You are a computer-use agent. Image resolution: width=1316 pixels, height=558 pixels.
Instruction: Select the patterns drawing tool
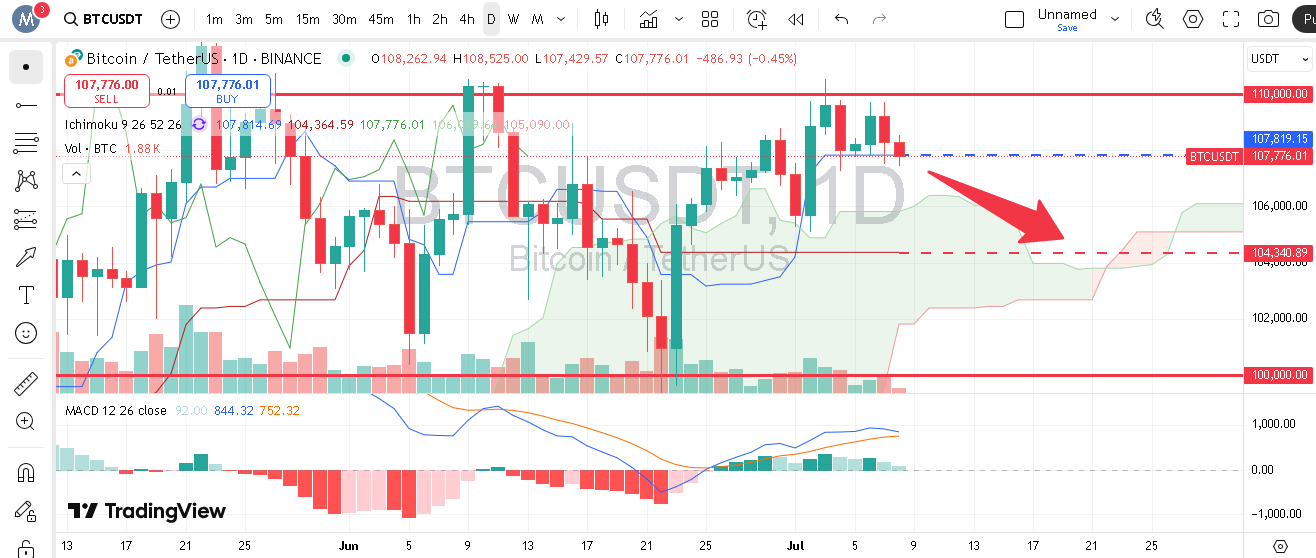coord(26,181)
